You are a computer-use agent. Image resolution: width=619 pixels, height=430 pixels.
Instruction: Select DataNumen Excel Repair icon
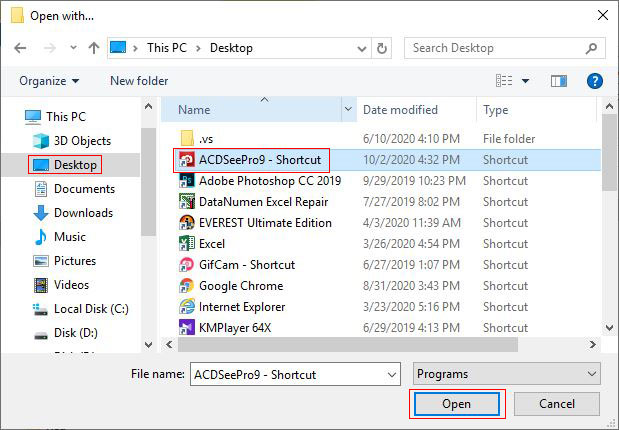(187, 202)
